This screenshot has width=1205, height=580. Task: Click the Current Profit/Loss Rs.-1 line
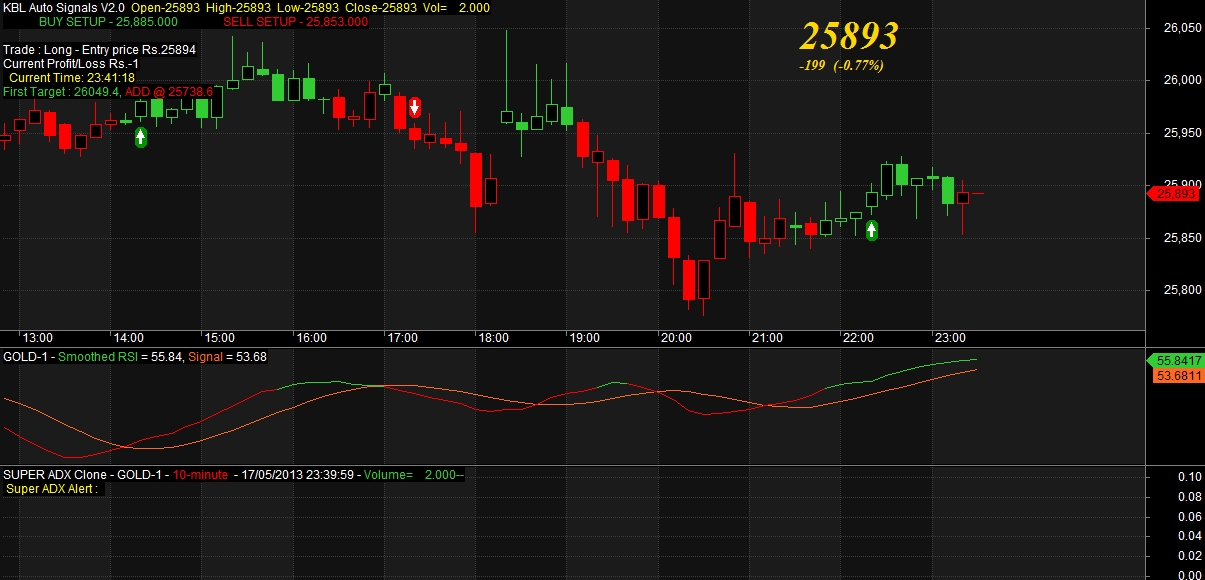pos(69,63)
